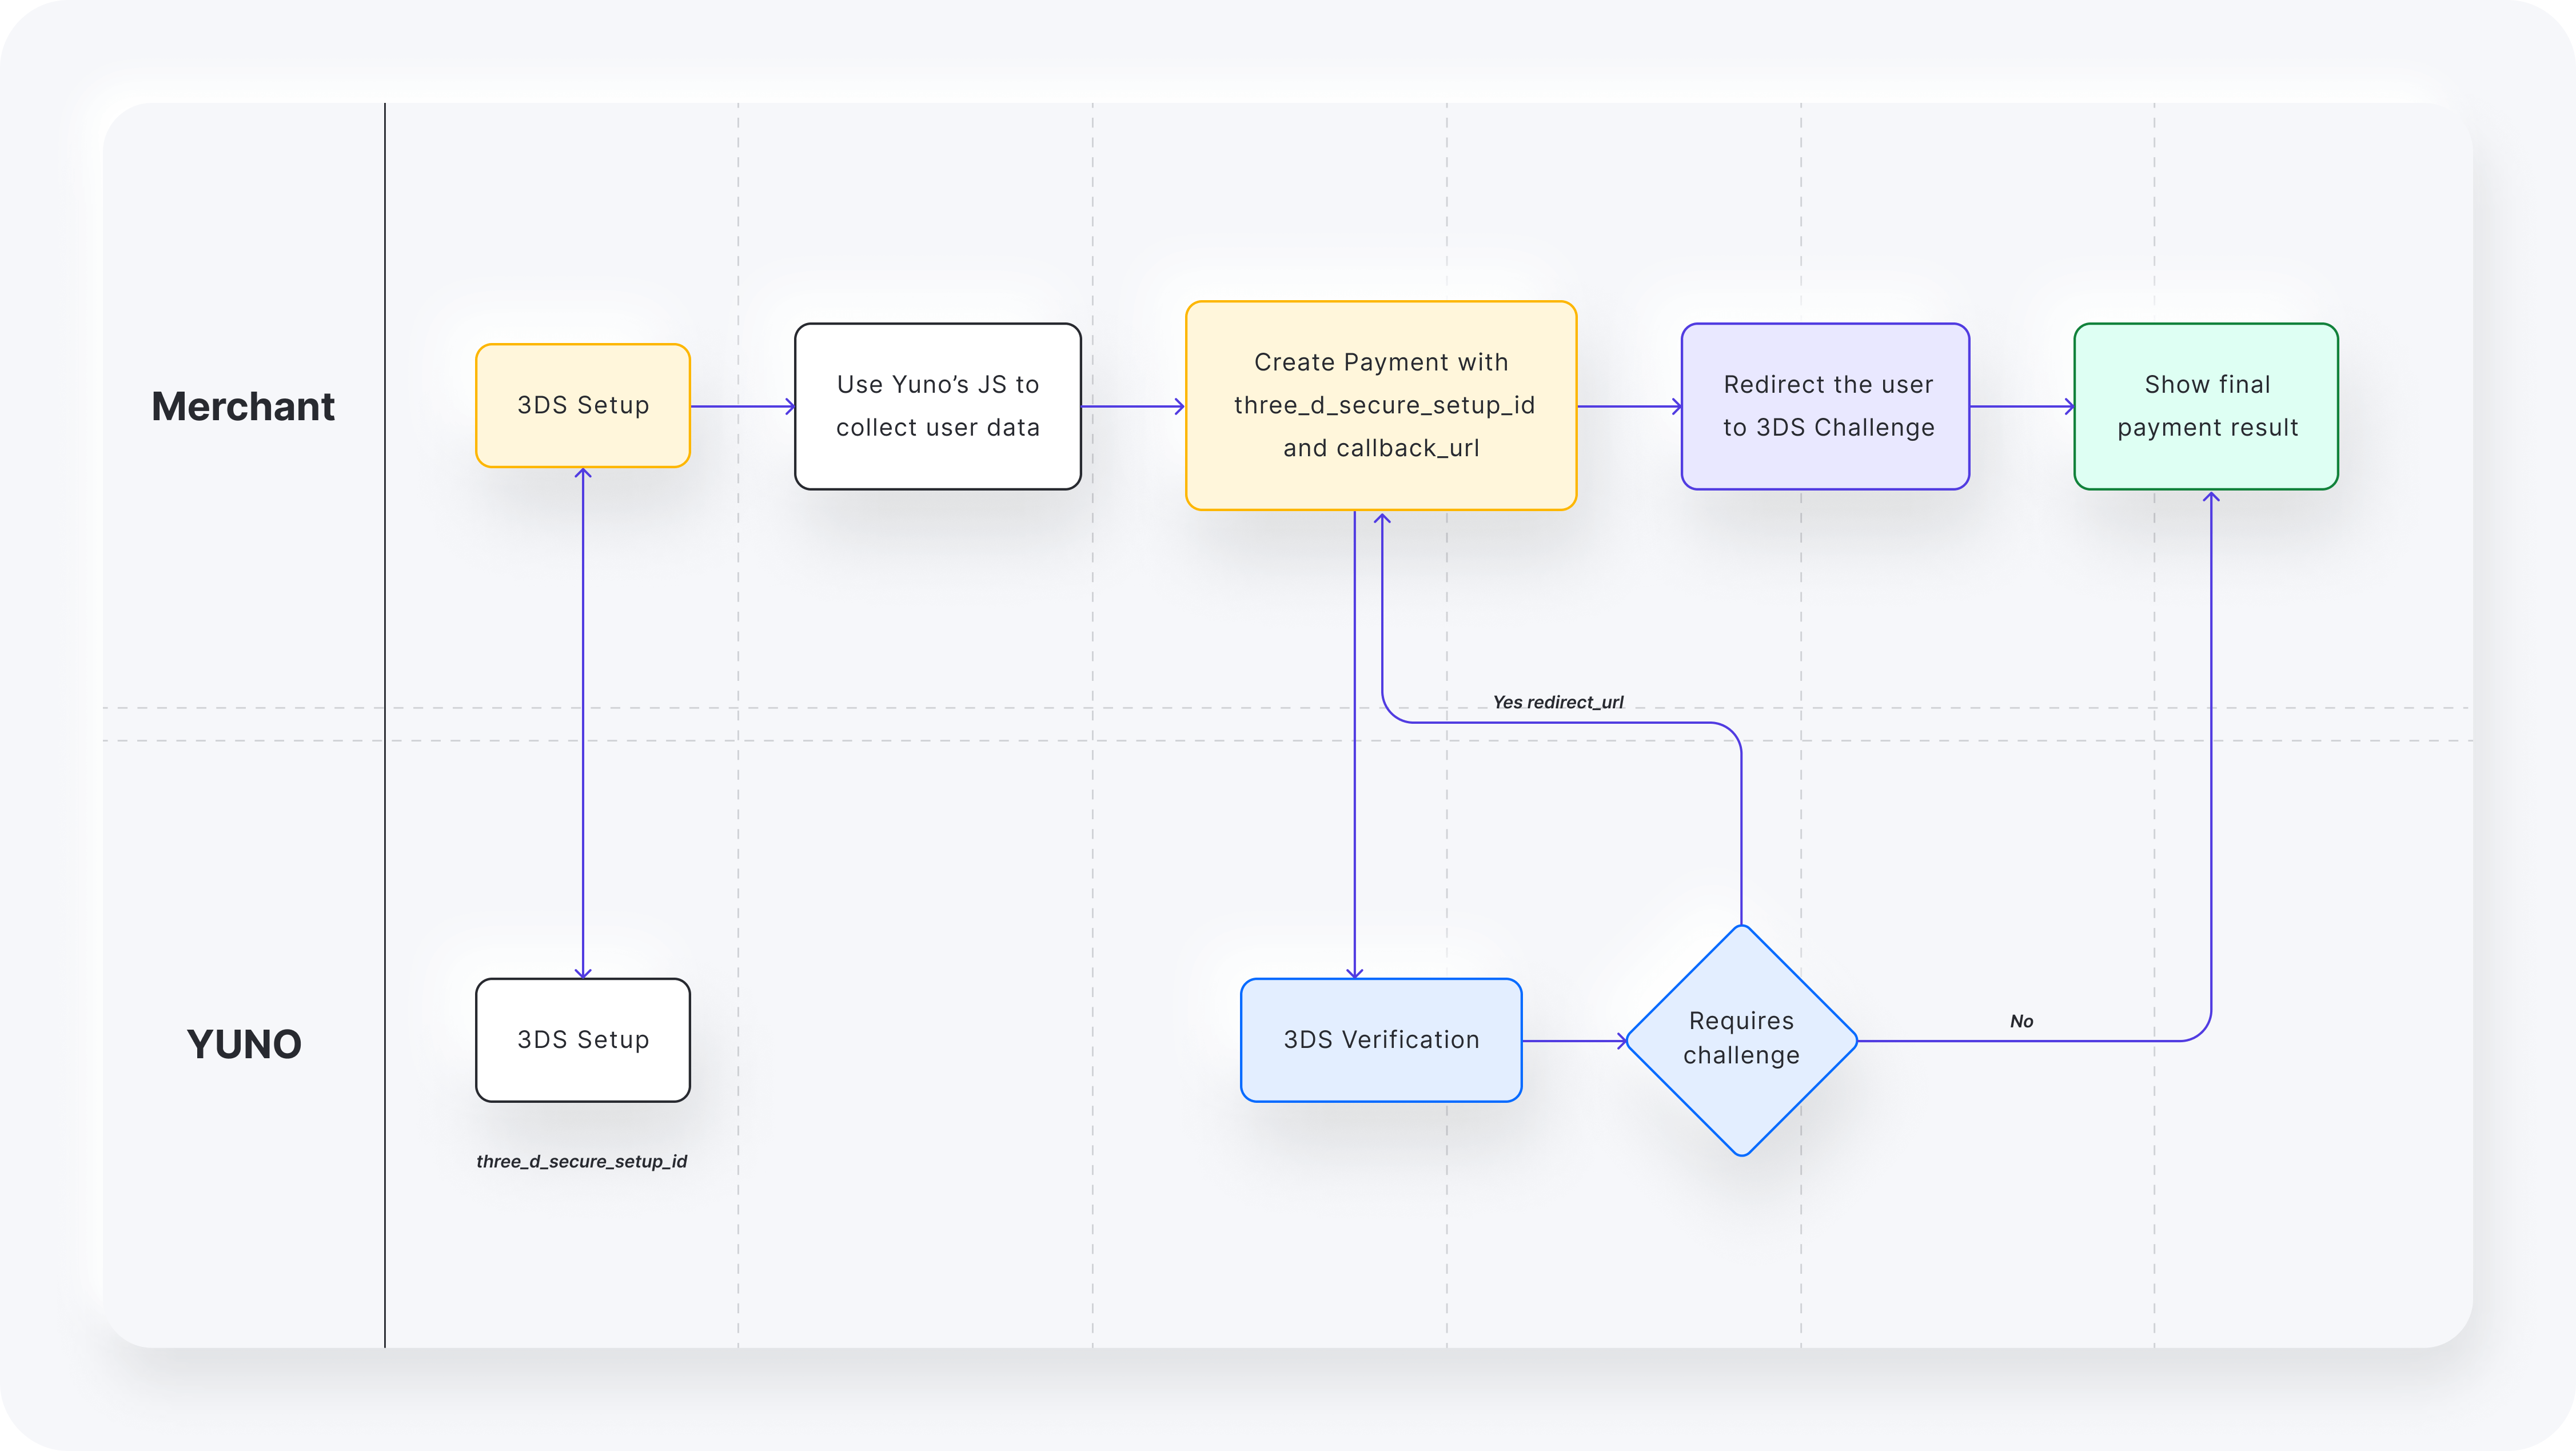
Task: Click the 'Merchant' lane heading
Action: (243, 406)
